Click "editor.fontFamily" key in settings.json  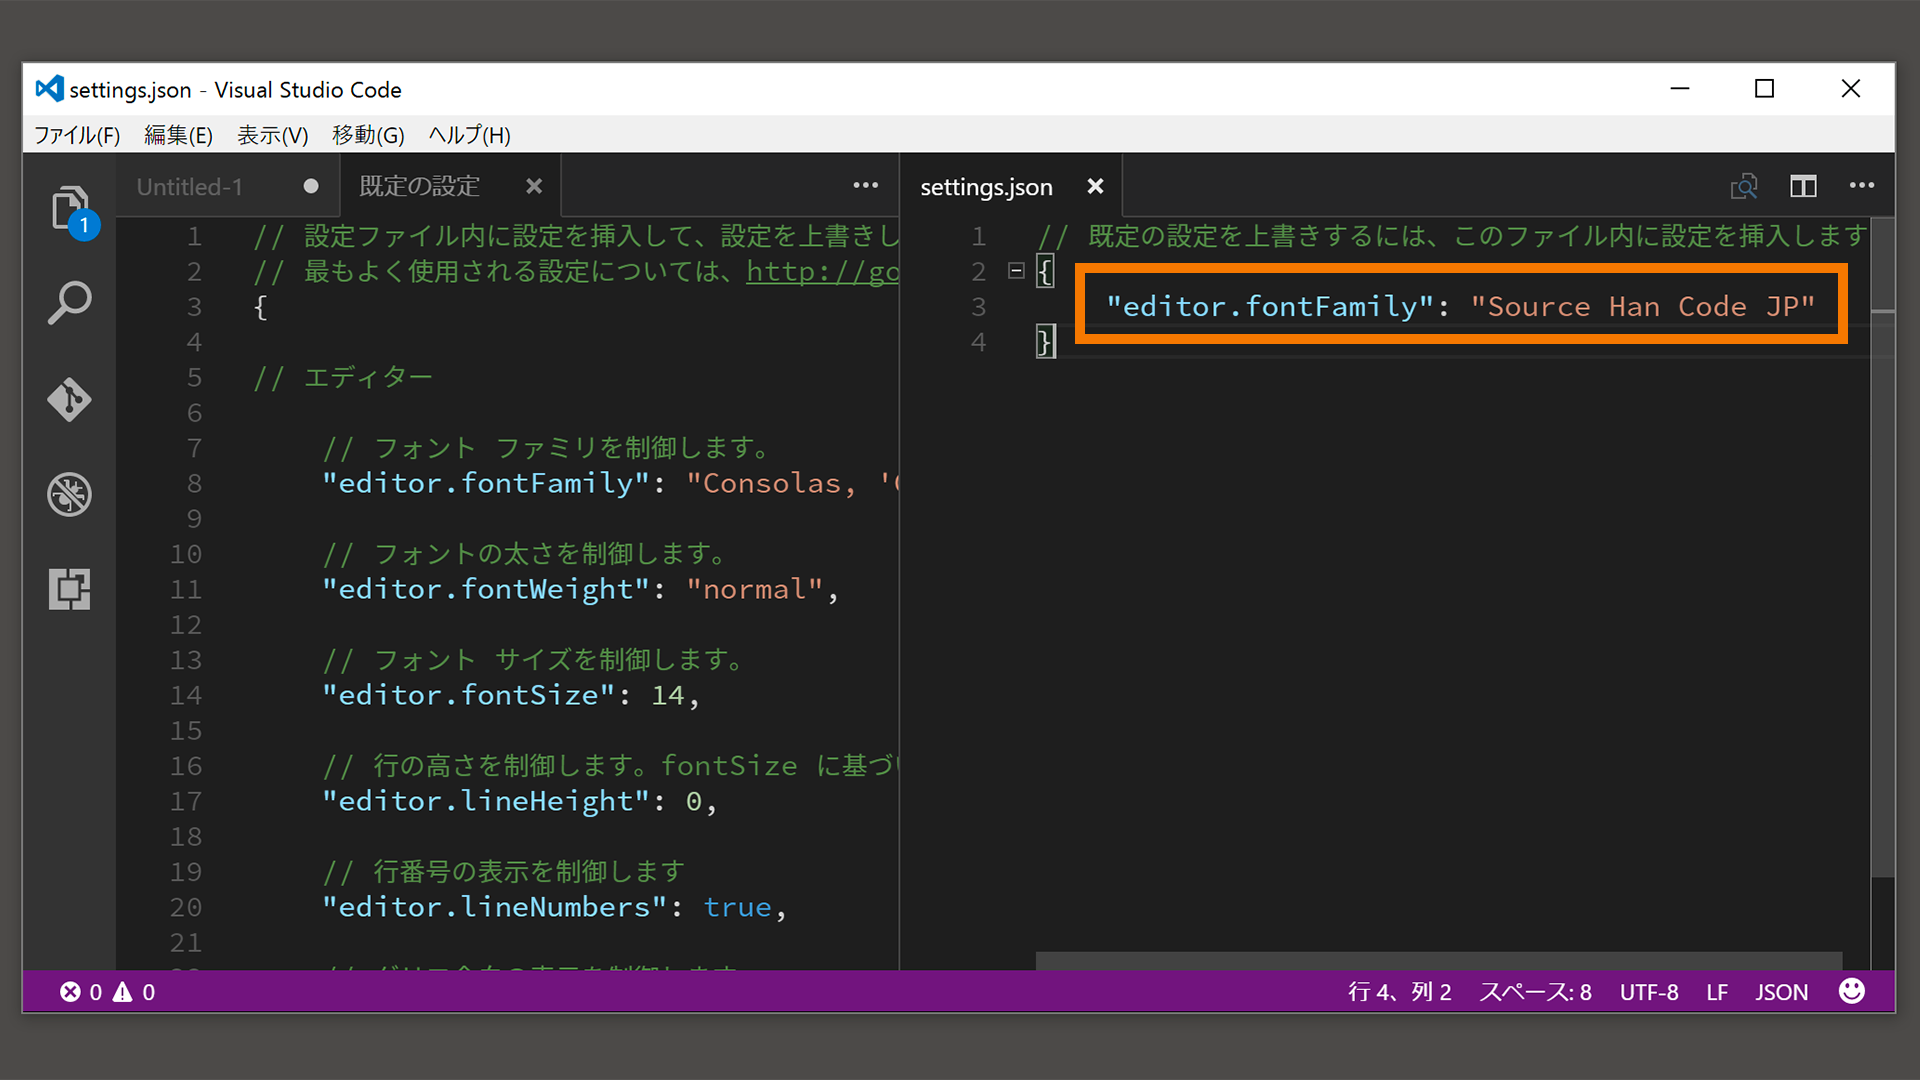1270,306
